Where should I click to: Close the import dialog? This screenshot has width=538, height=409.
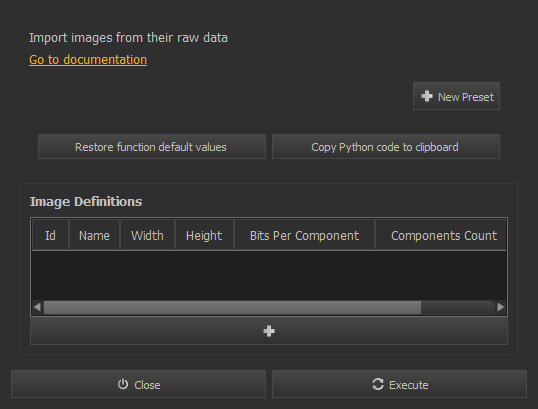click(139, 384)
